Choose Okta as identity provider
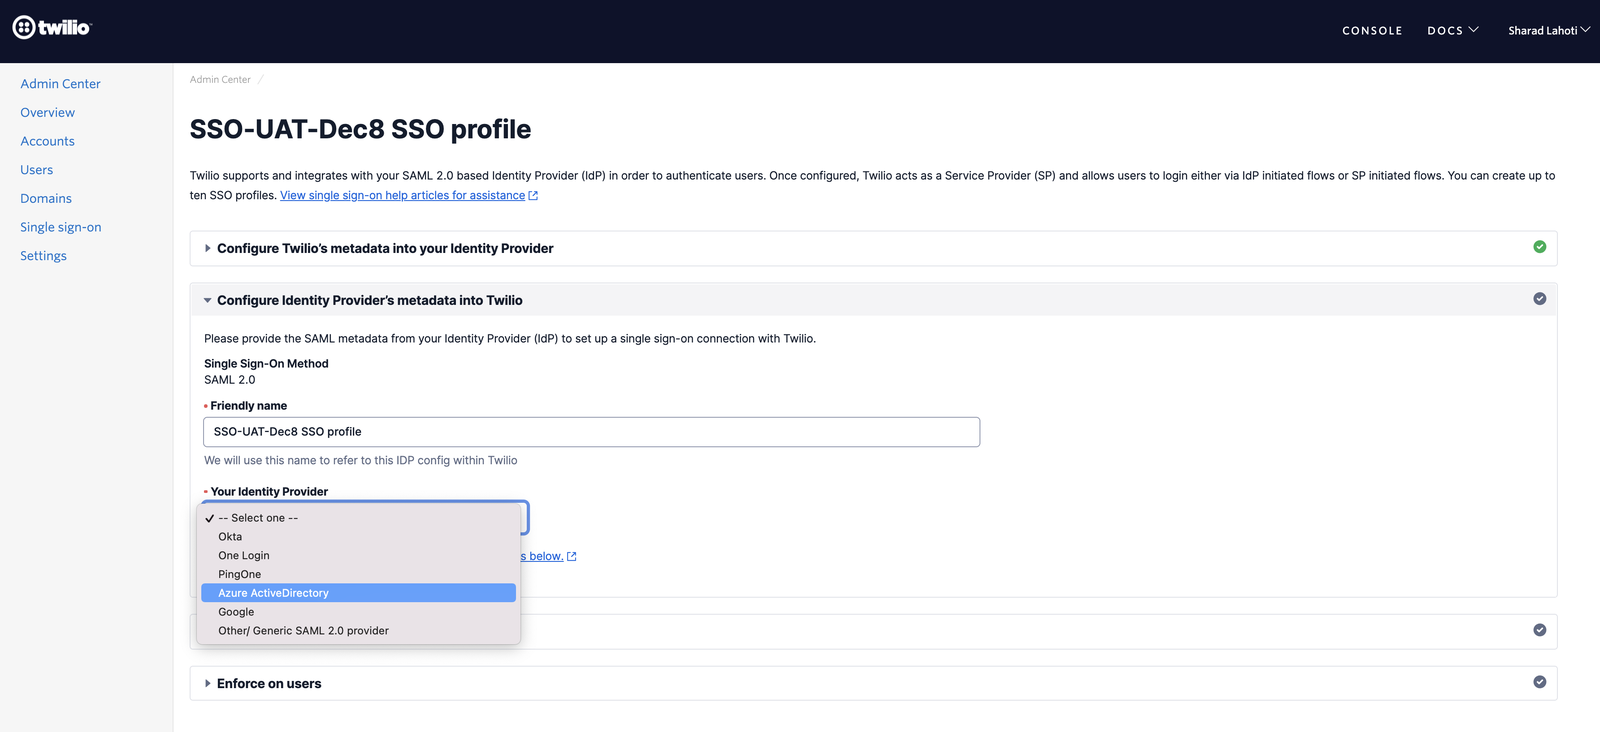The image size is (1600, 732). [x=230, y=537]
